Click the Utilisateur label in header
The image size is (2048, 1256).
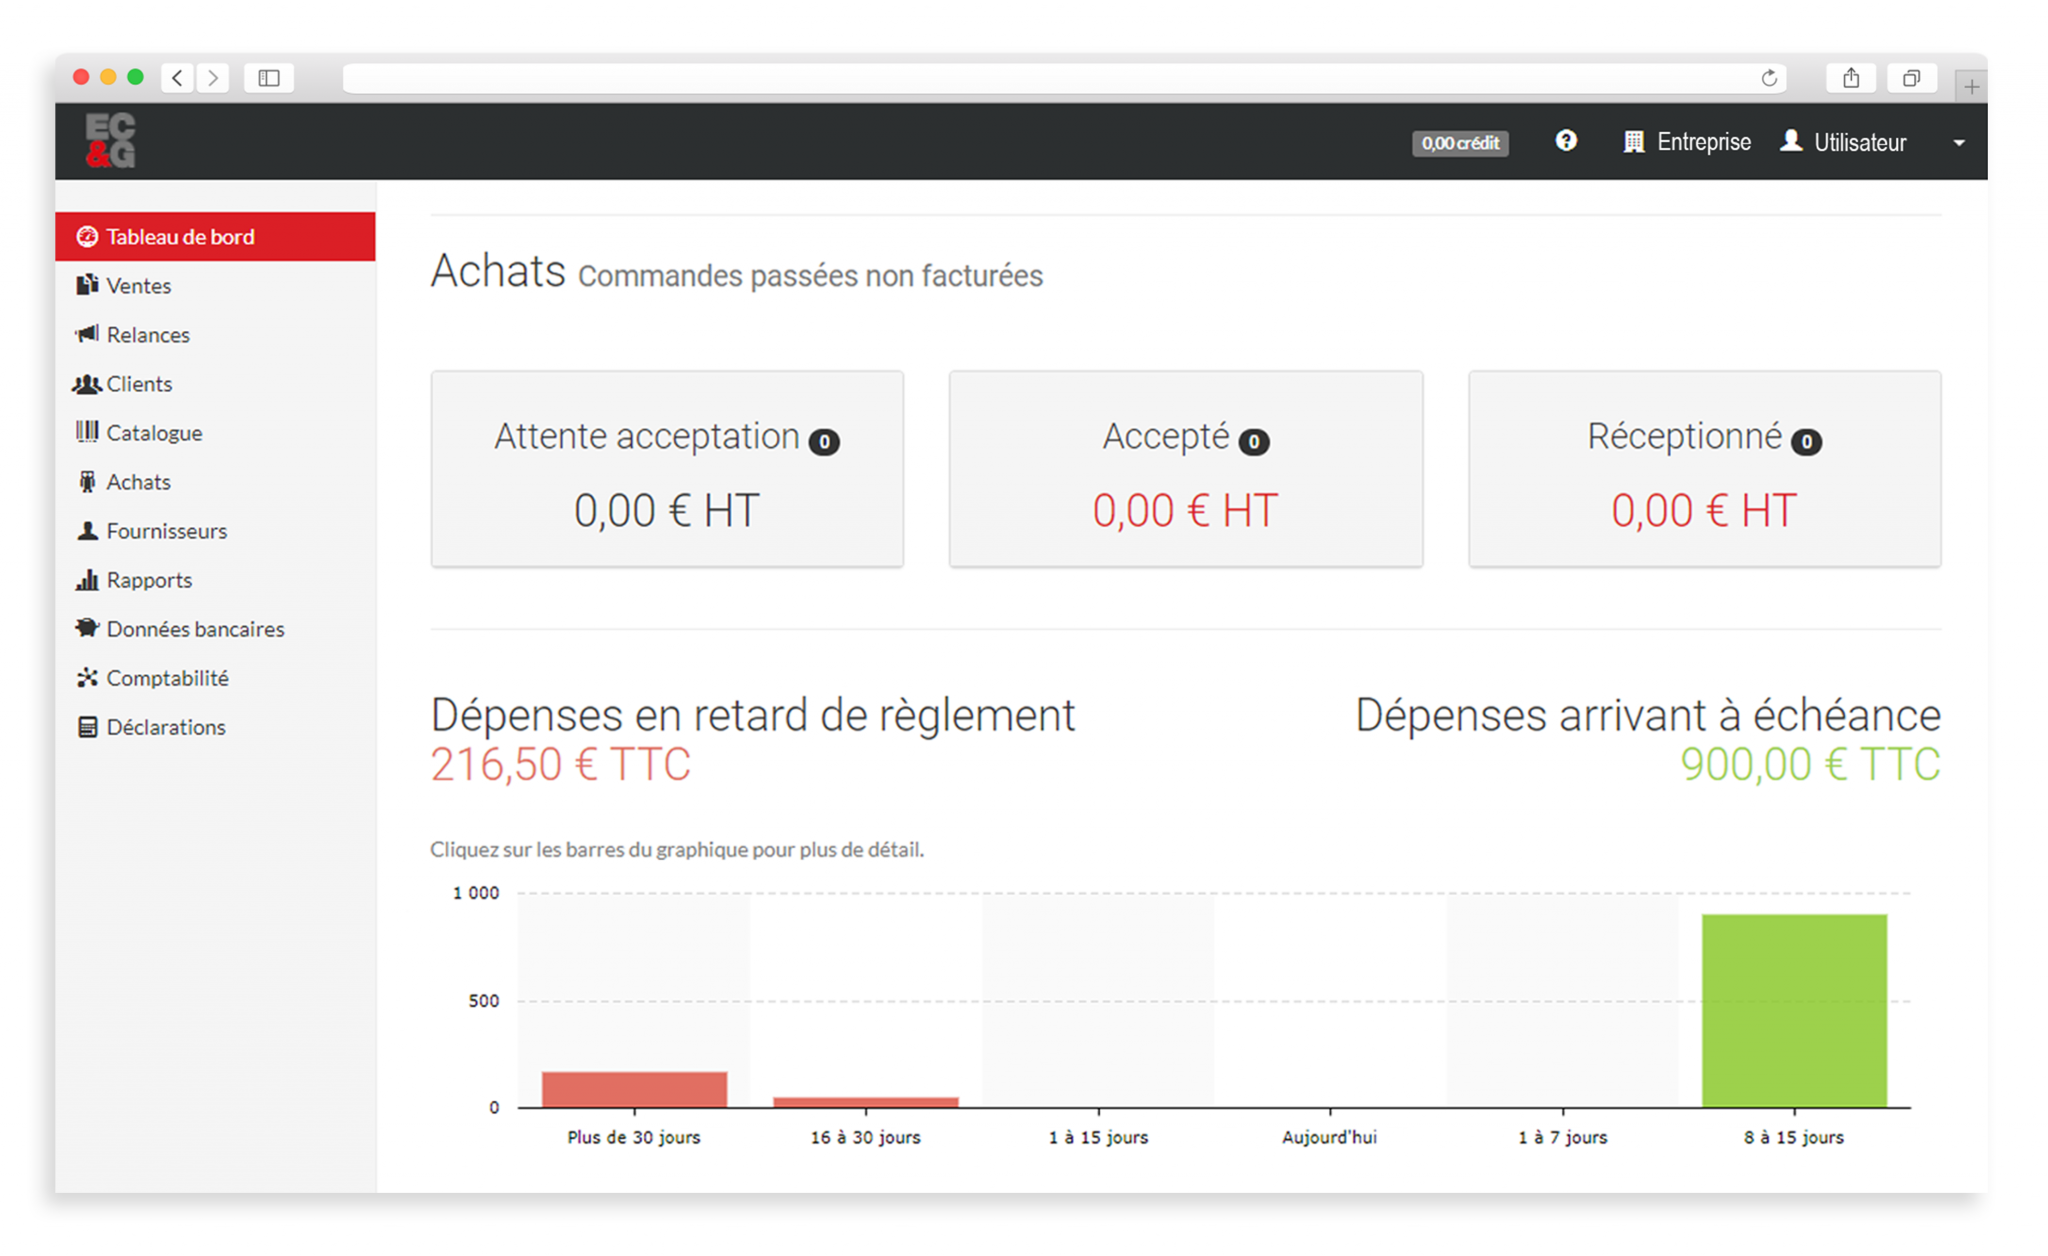1860,143
